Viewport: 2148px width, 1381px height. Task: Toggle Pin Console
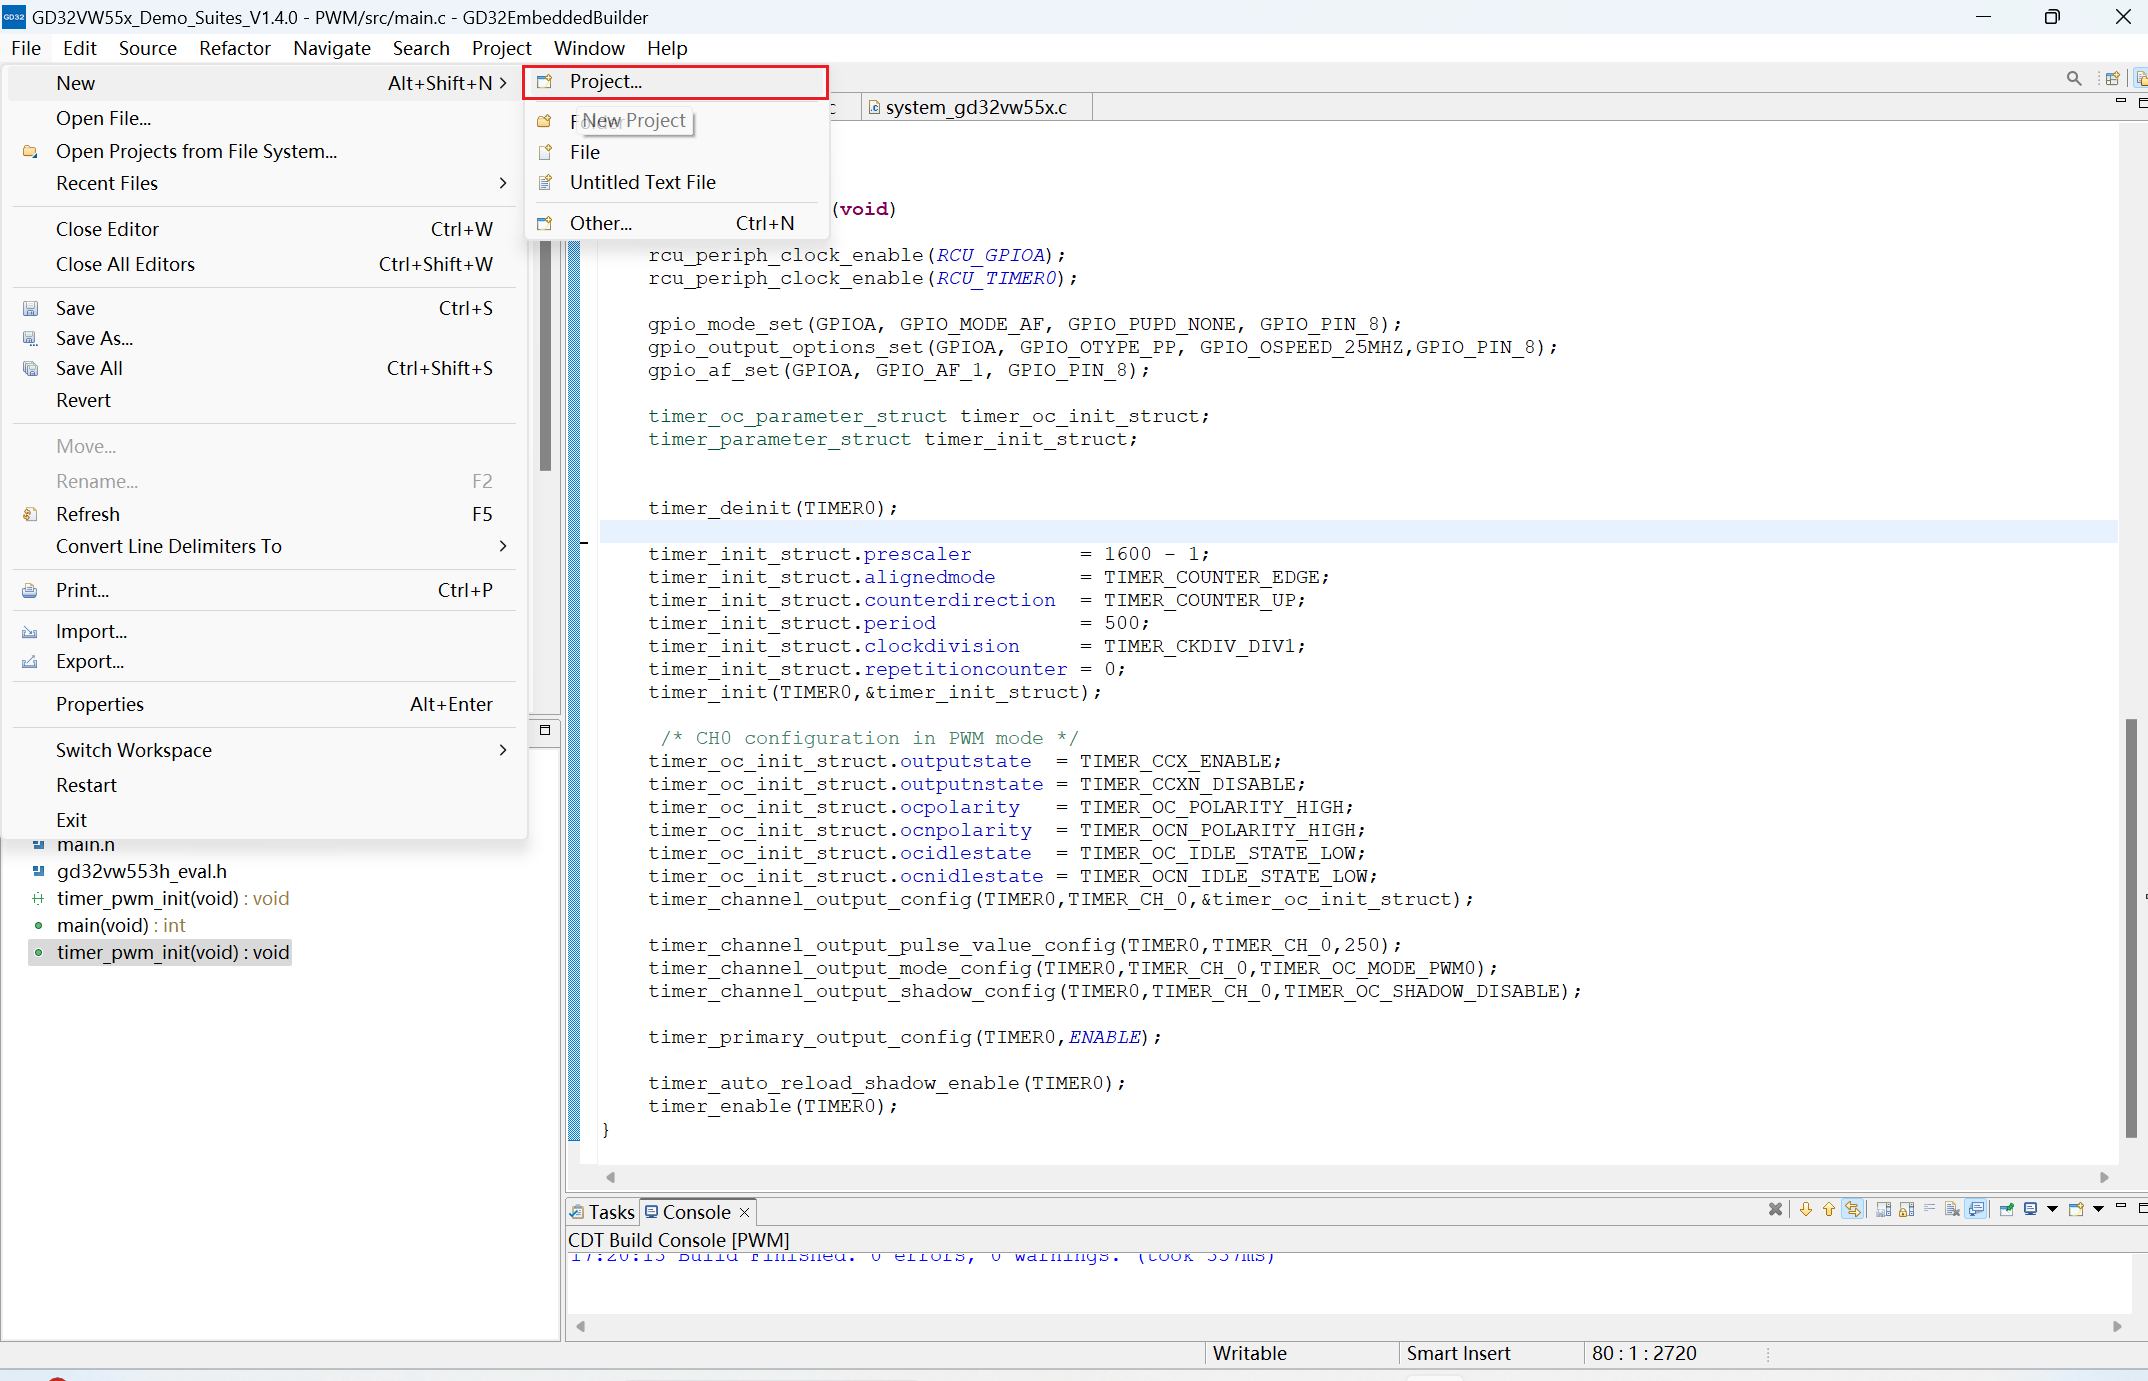2006,1209
